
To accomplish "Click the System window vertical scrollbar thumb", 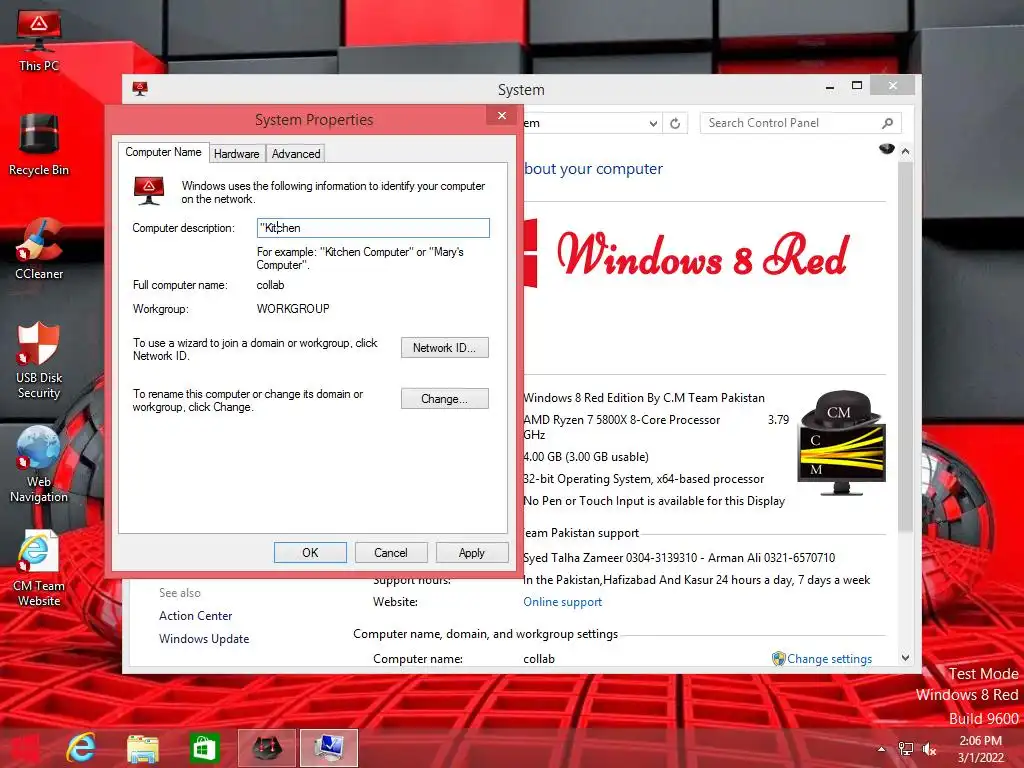I will [905, 346].
